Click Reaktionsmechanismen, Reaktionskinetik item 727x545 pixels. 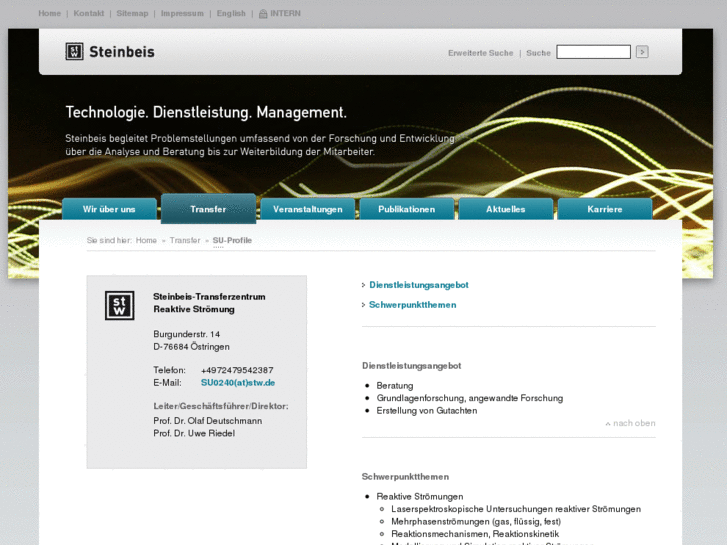coord(475,534)
